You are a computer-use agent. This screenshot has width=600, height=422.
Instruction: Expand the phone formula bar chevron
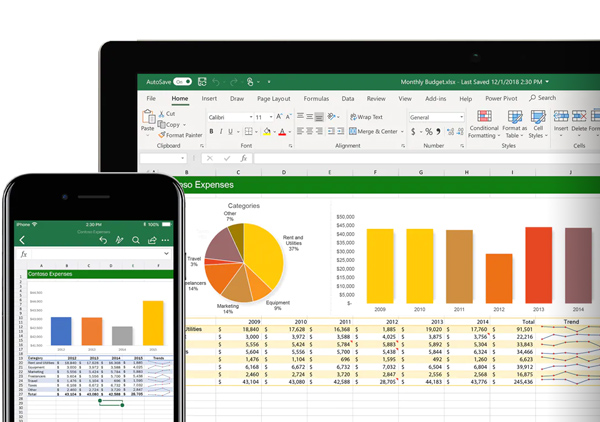point(166,253)
